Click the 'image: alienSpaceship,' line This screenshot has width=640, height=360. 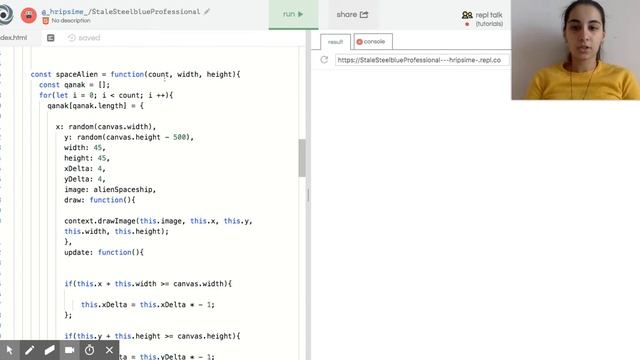pos(110,189)
